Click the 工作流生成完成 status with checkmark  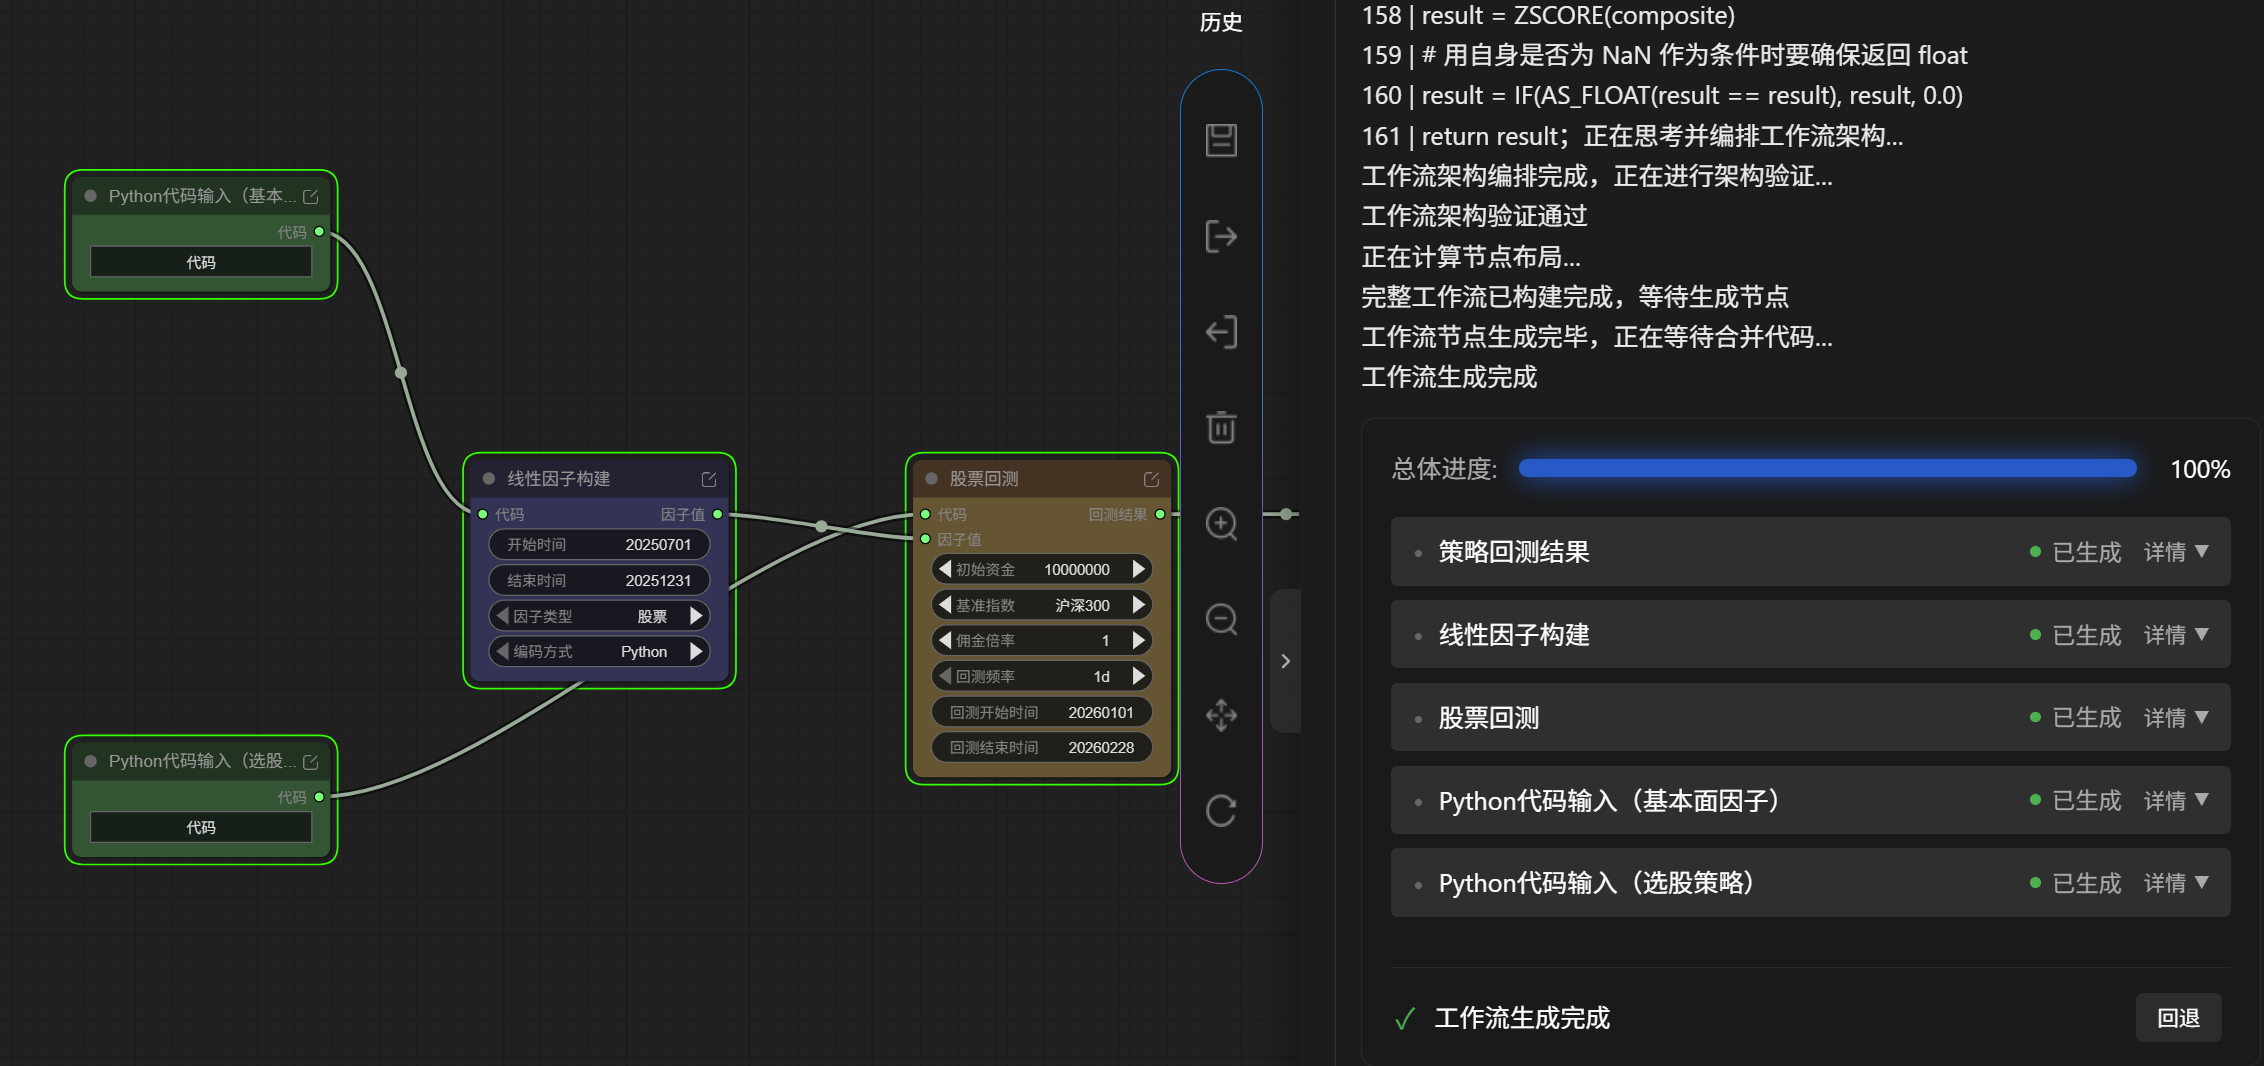(x=1502, y=1018)
